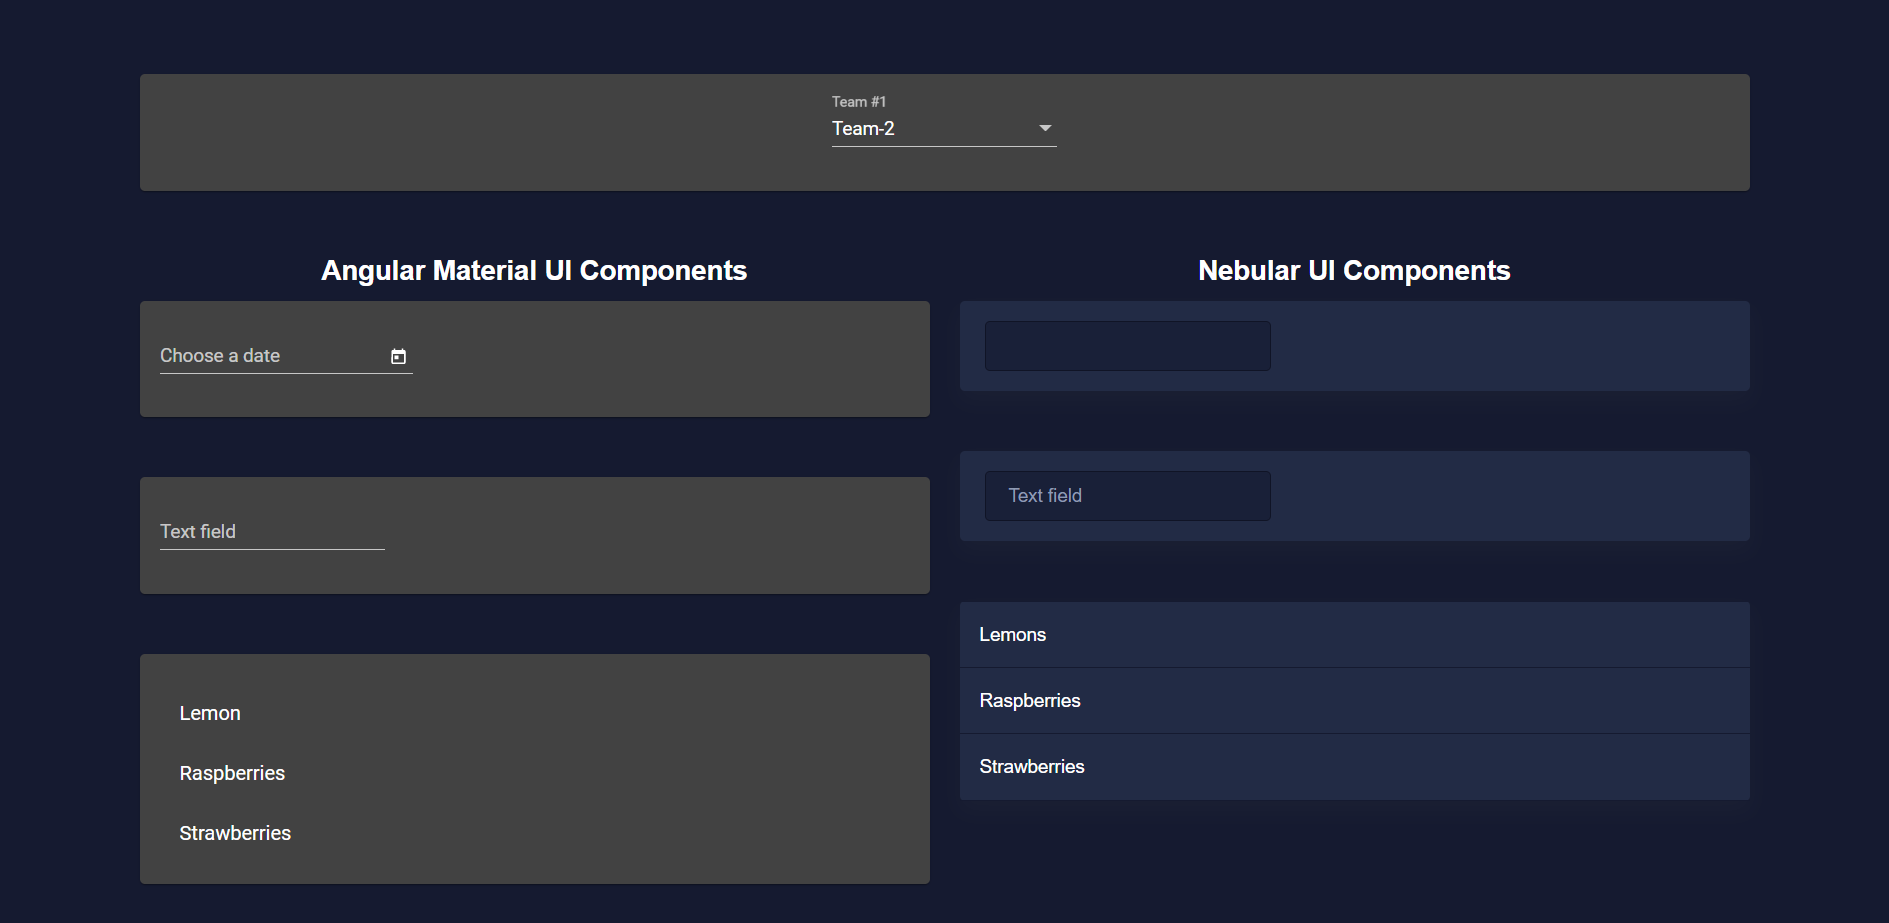
Task: Select Raspberries in the Nebular list
Action: (1029, 700)
